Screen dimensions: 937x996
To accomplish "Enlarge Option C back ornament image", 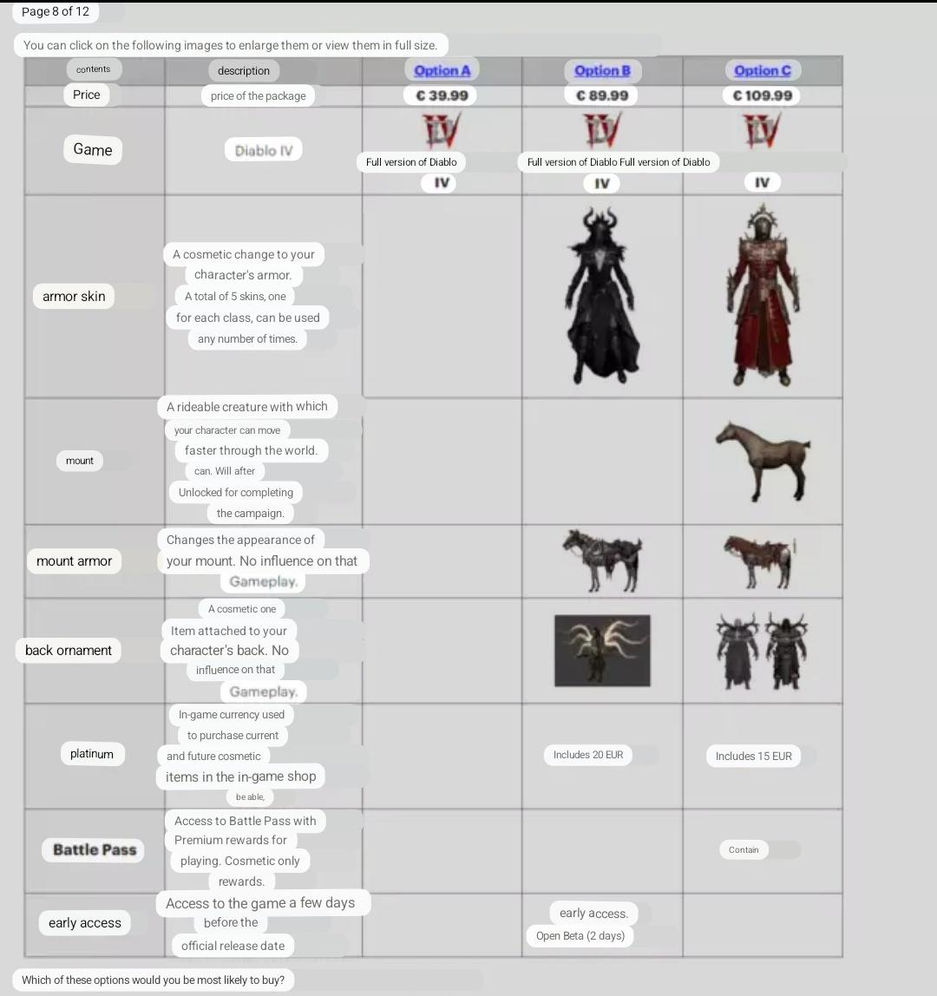I will pyautogui.click(x=762, y=650).
